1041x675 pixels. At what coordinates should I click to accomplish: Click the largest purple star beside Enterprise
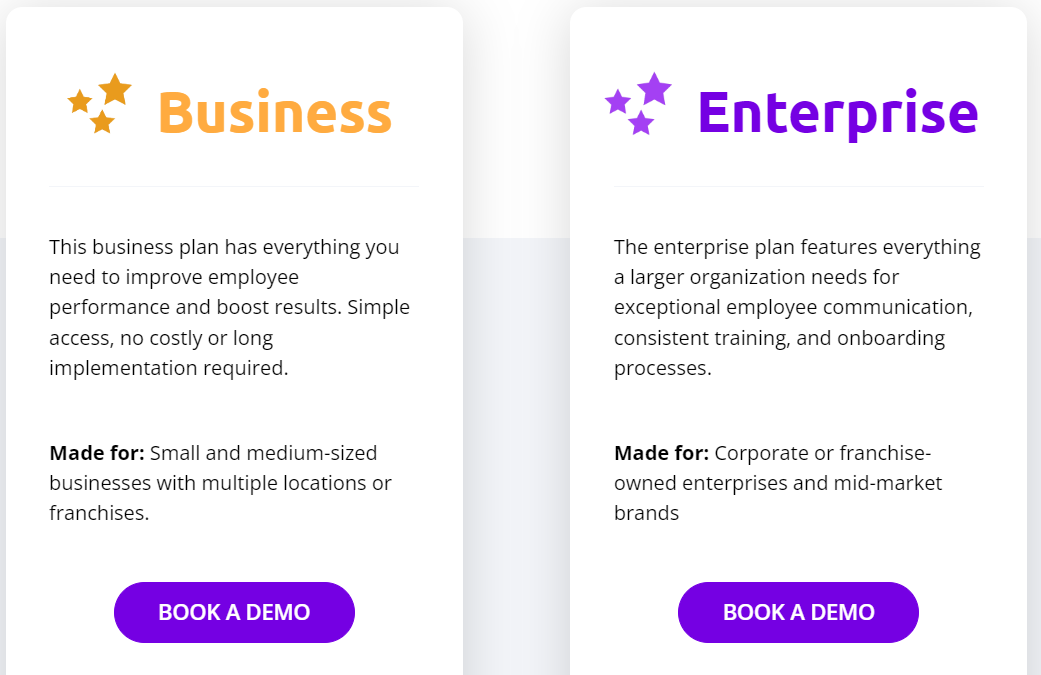tap(654, 89)
